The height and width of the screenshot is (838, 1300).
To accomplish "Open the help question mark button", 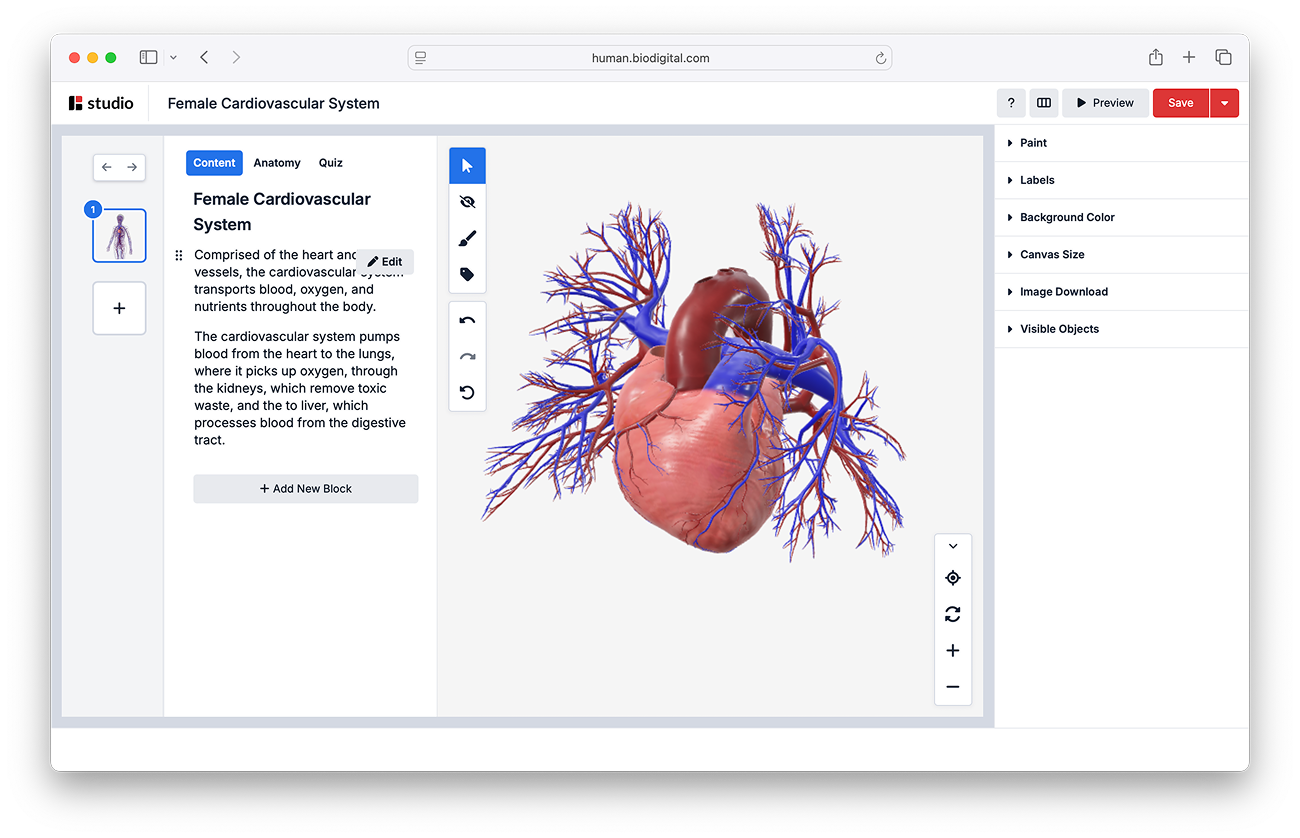I will [1011, 103].
